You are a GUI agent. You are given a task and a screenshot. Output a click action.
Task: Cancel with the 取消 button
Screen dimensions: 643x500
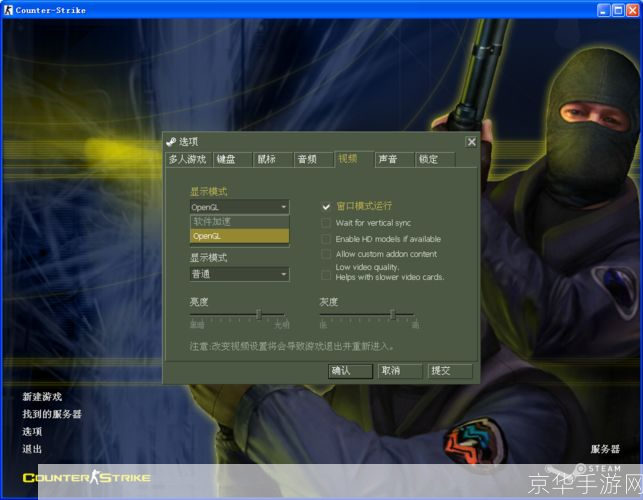(400, 371)
